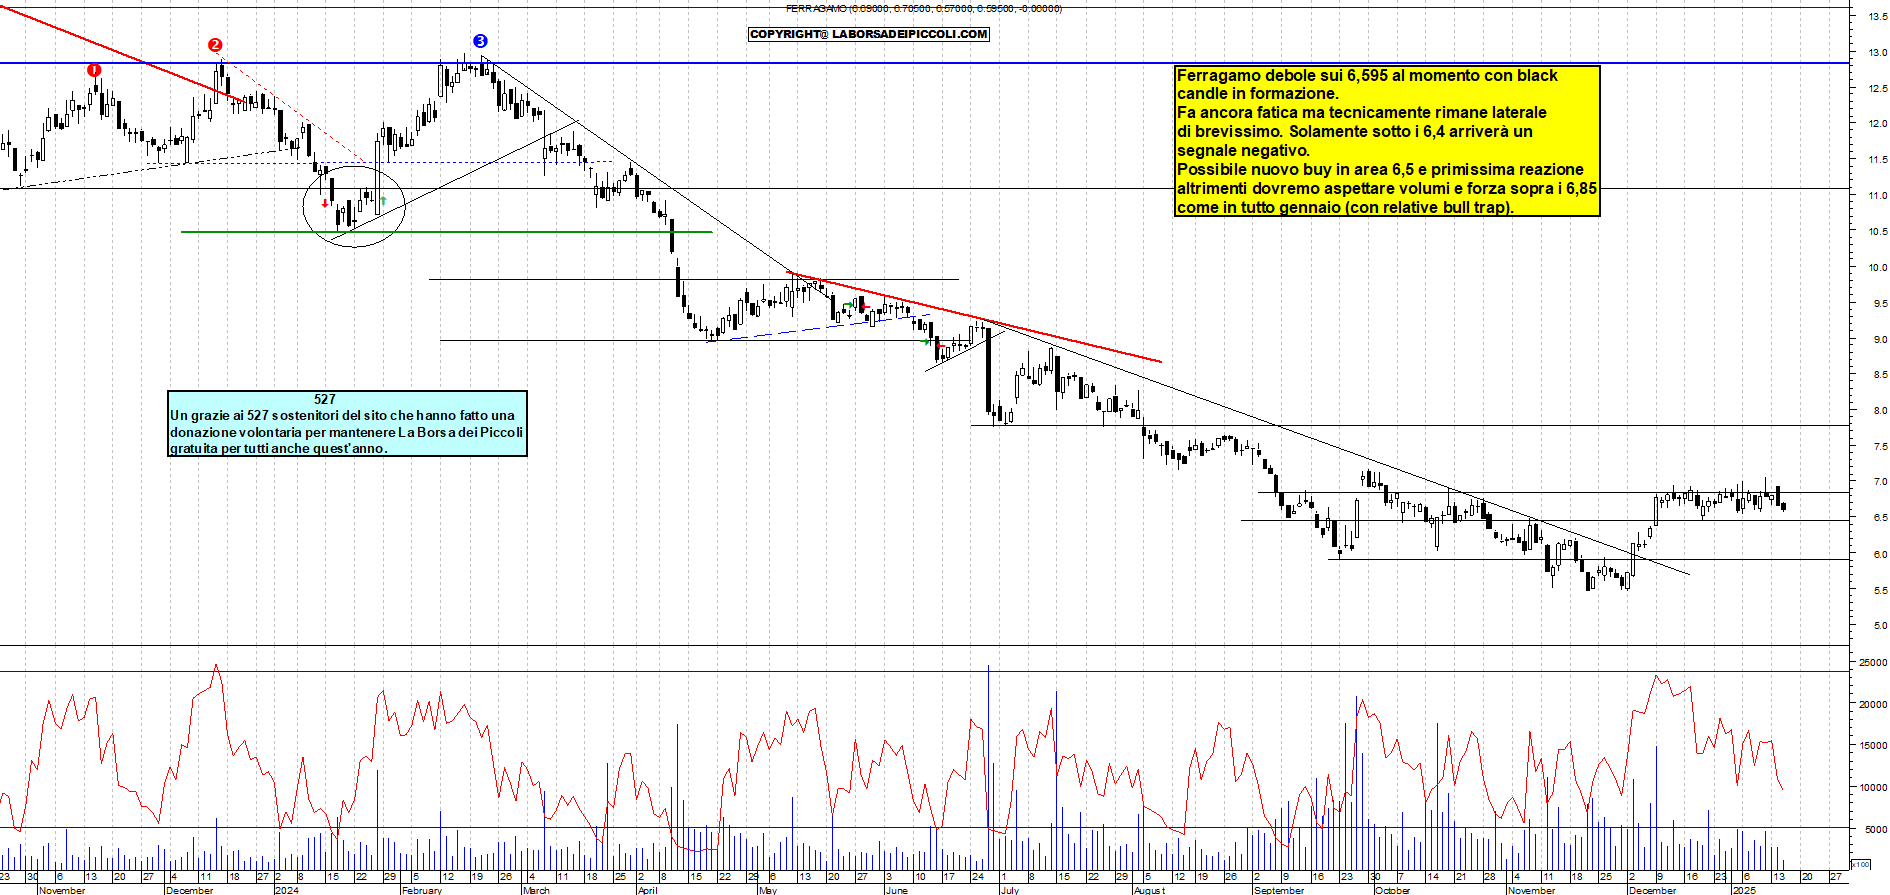
Task: Click the 8.0 price axis label
Action: click(1880, 410)
